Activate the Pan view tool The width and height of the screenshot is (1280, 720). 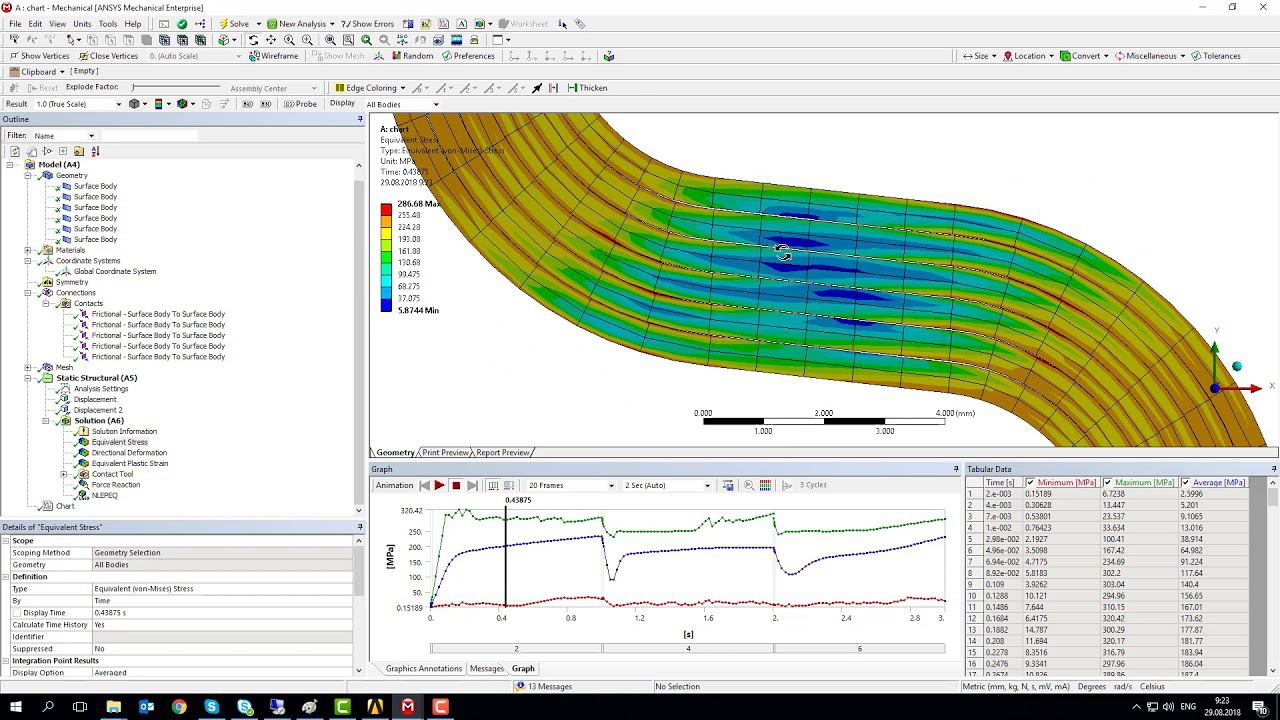(271, 40)
